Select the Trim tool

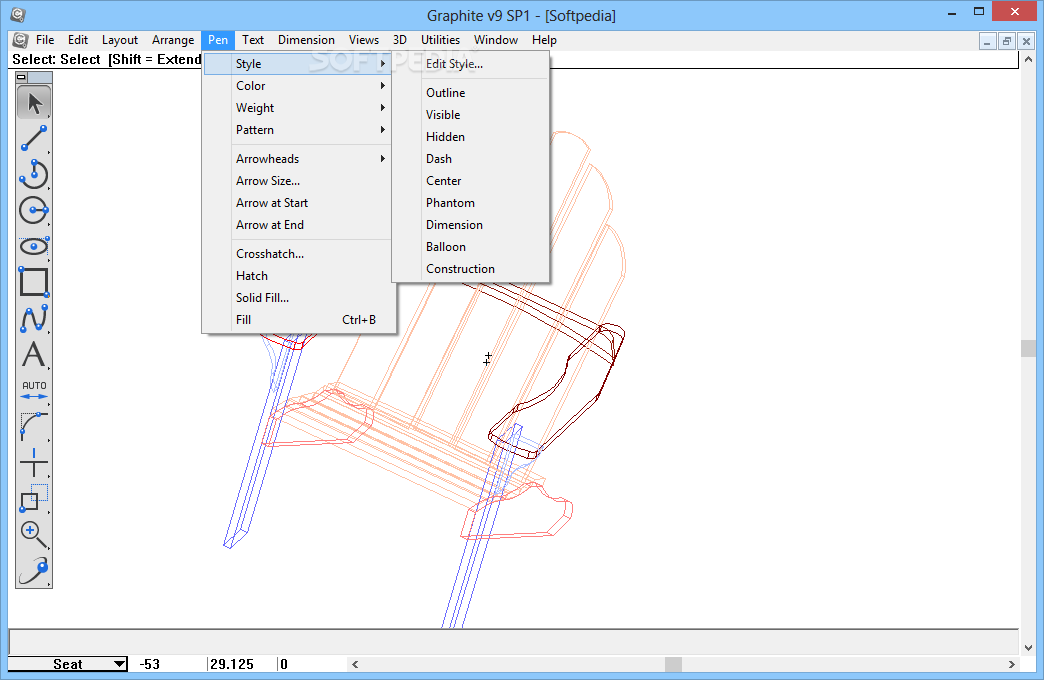34,462
